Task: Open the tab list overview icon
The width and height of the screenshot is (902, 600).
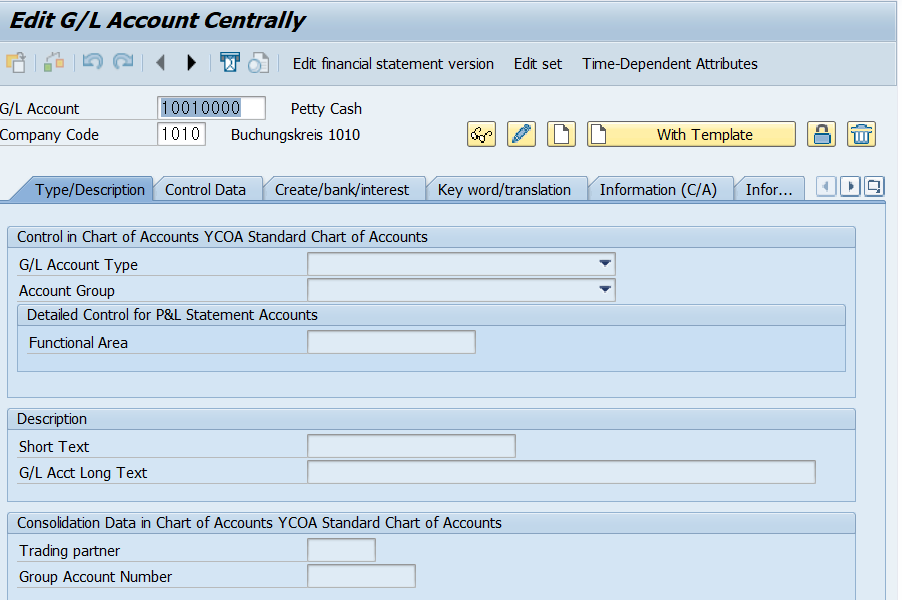Action: [874, 186]
